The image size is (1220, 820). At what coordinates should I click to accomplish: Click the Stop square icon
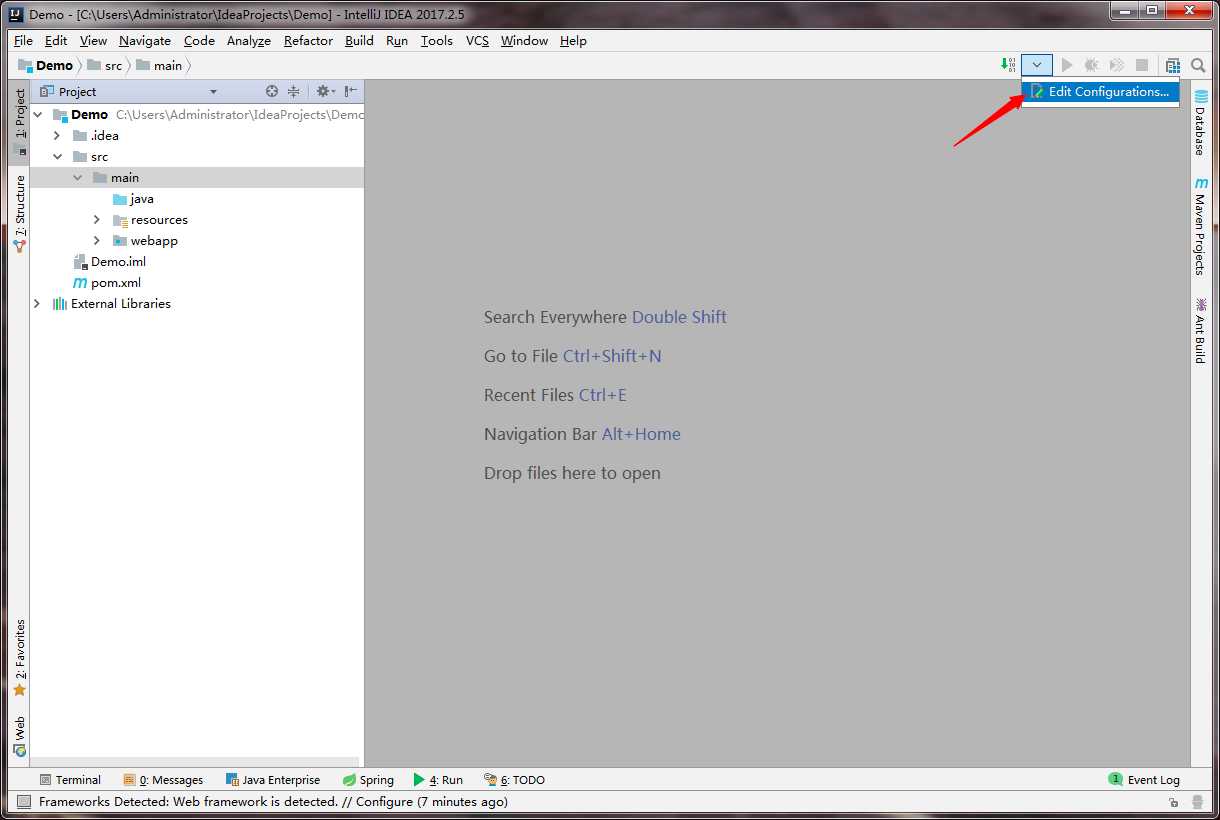coord(1142,65)
